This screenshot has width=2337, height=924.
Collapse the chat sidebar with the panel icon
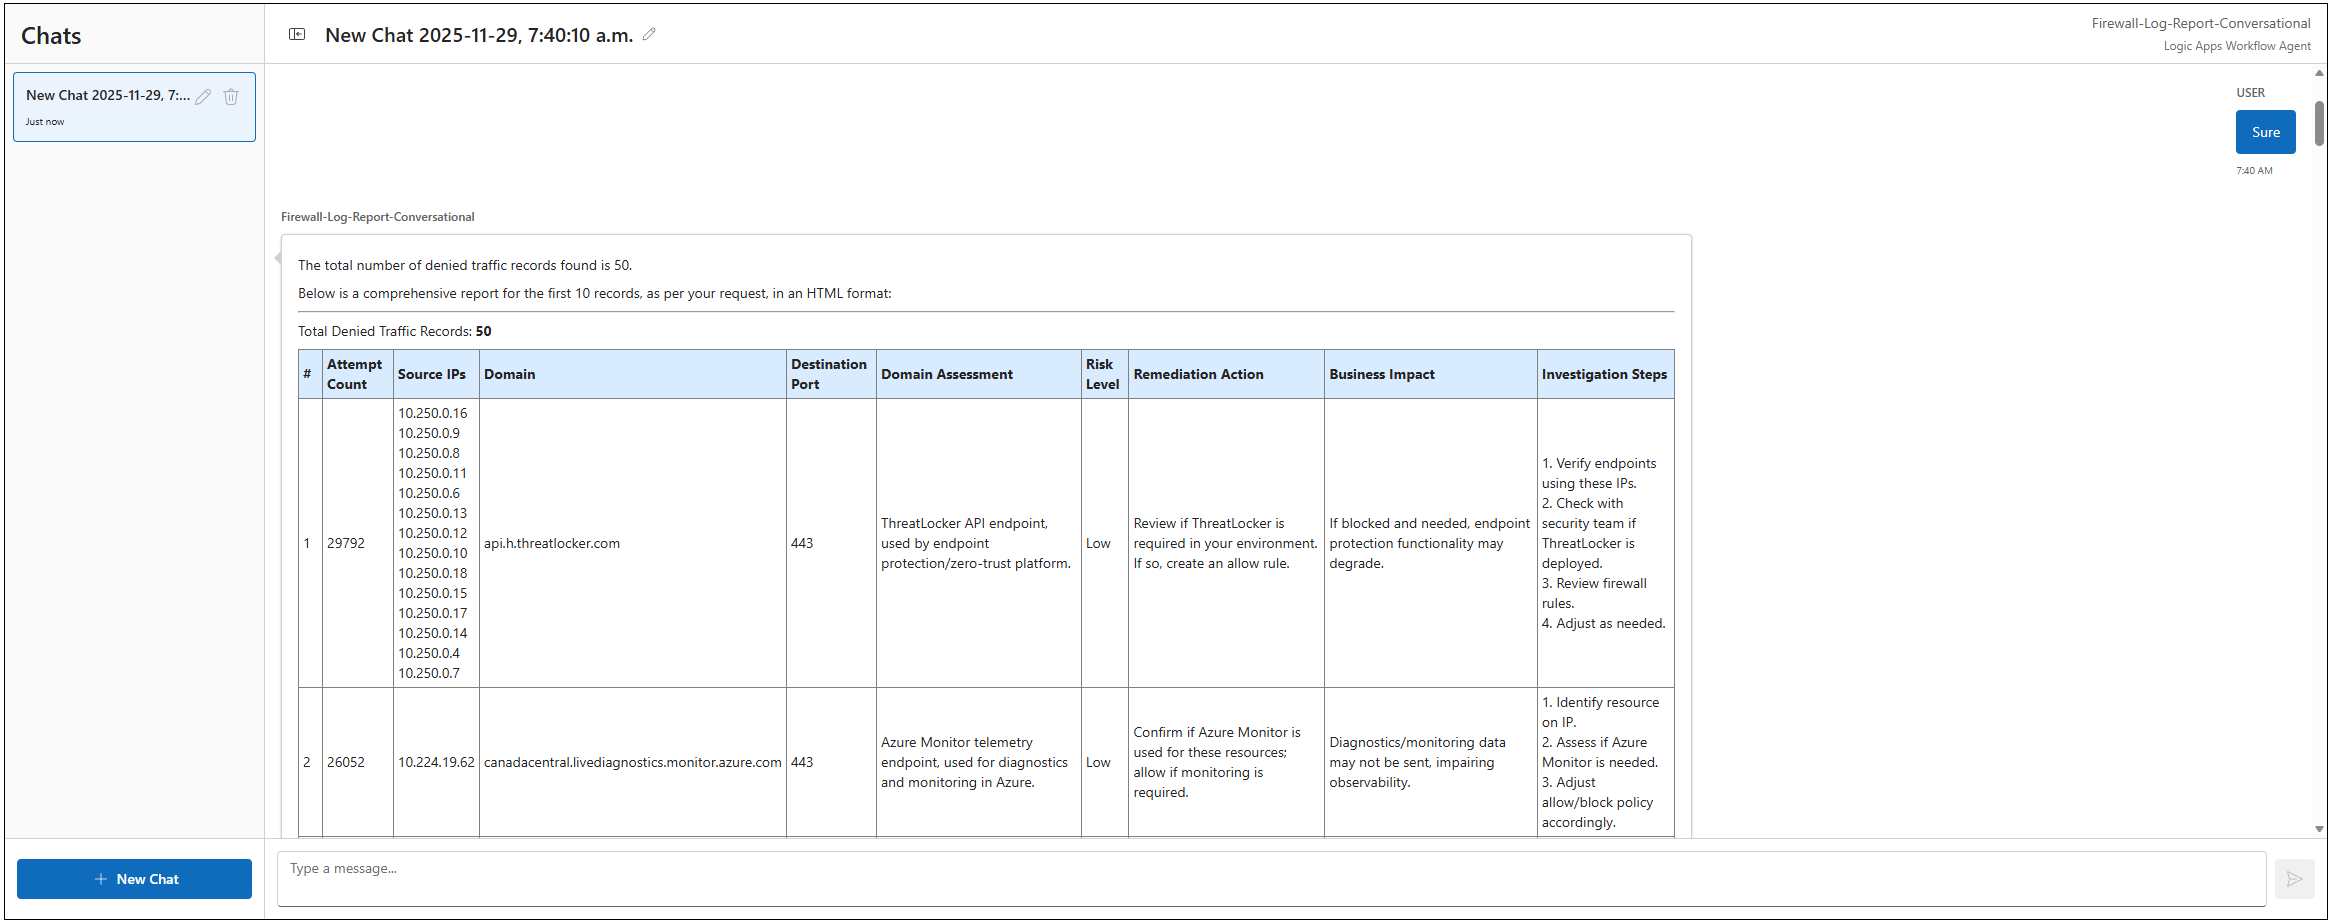click(297, 35)
